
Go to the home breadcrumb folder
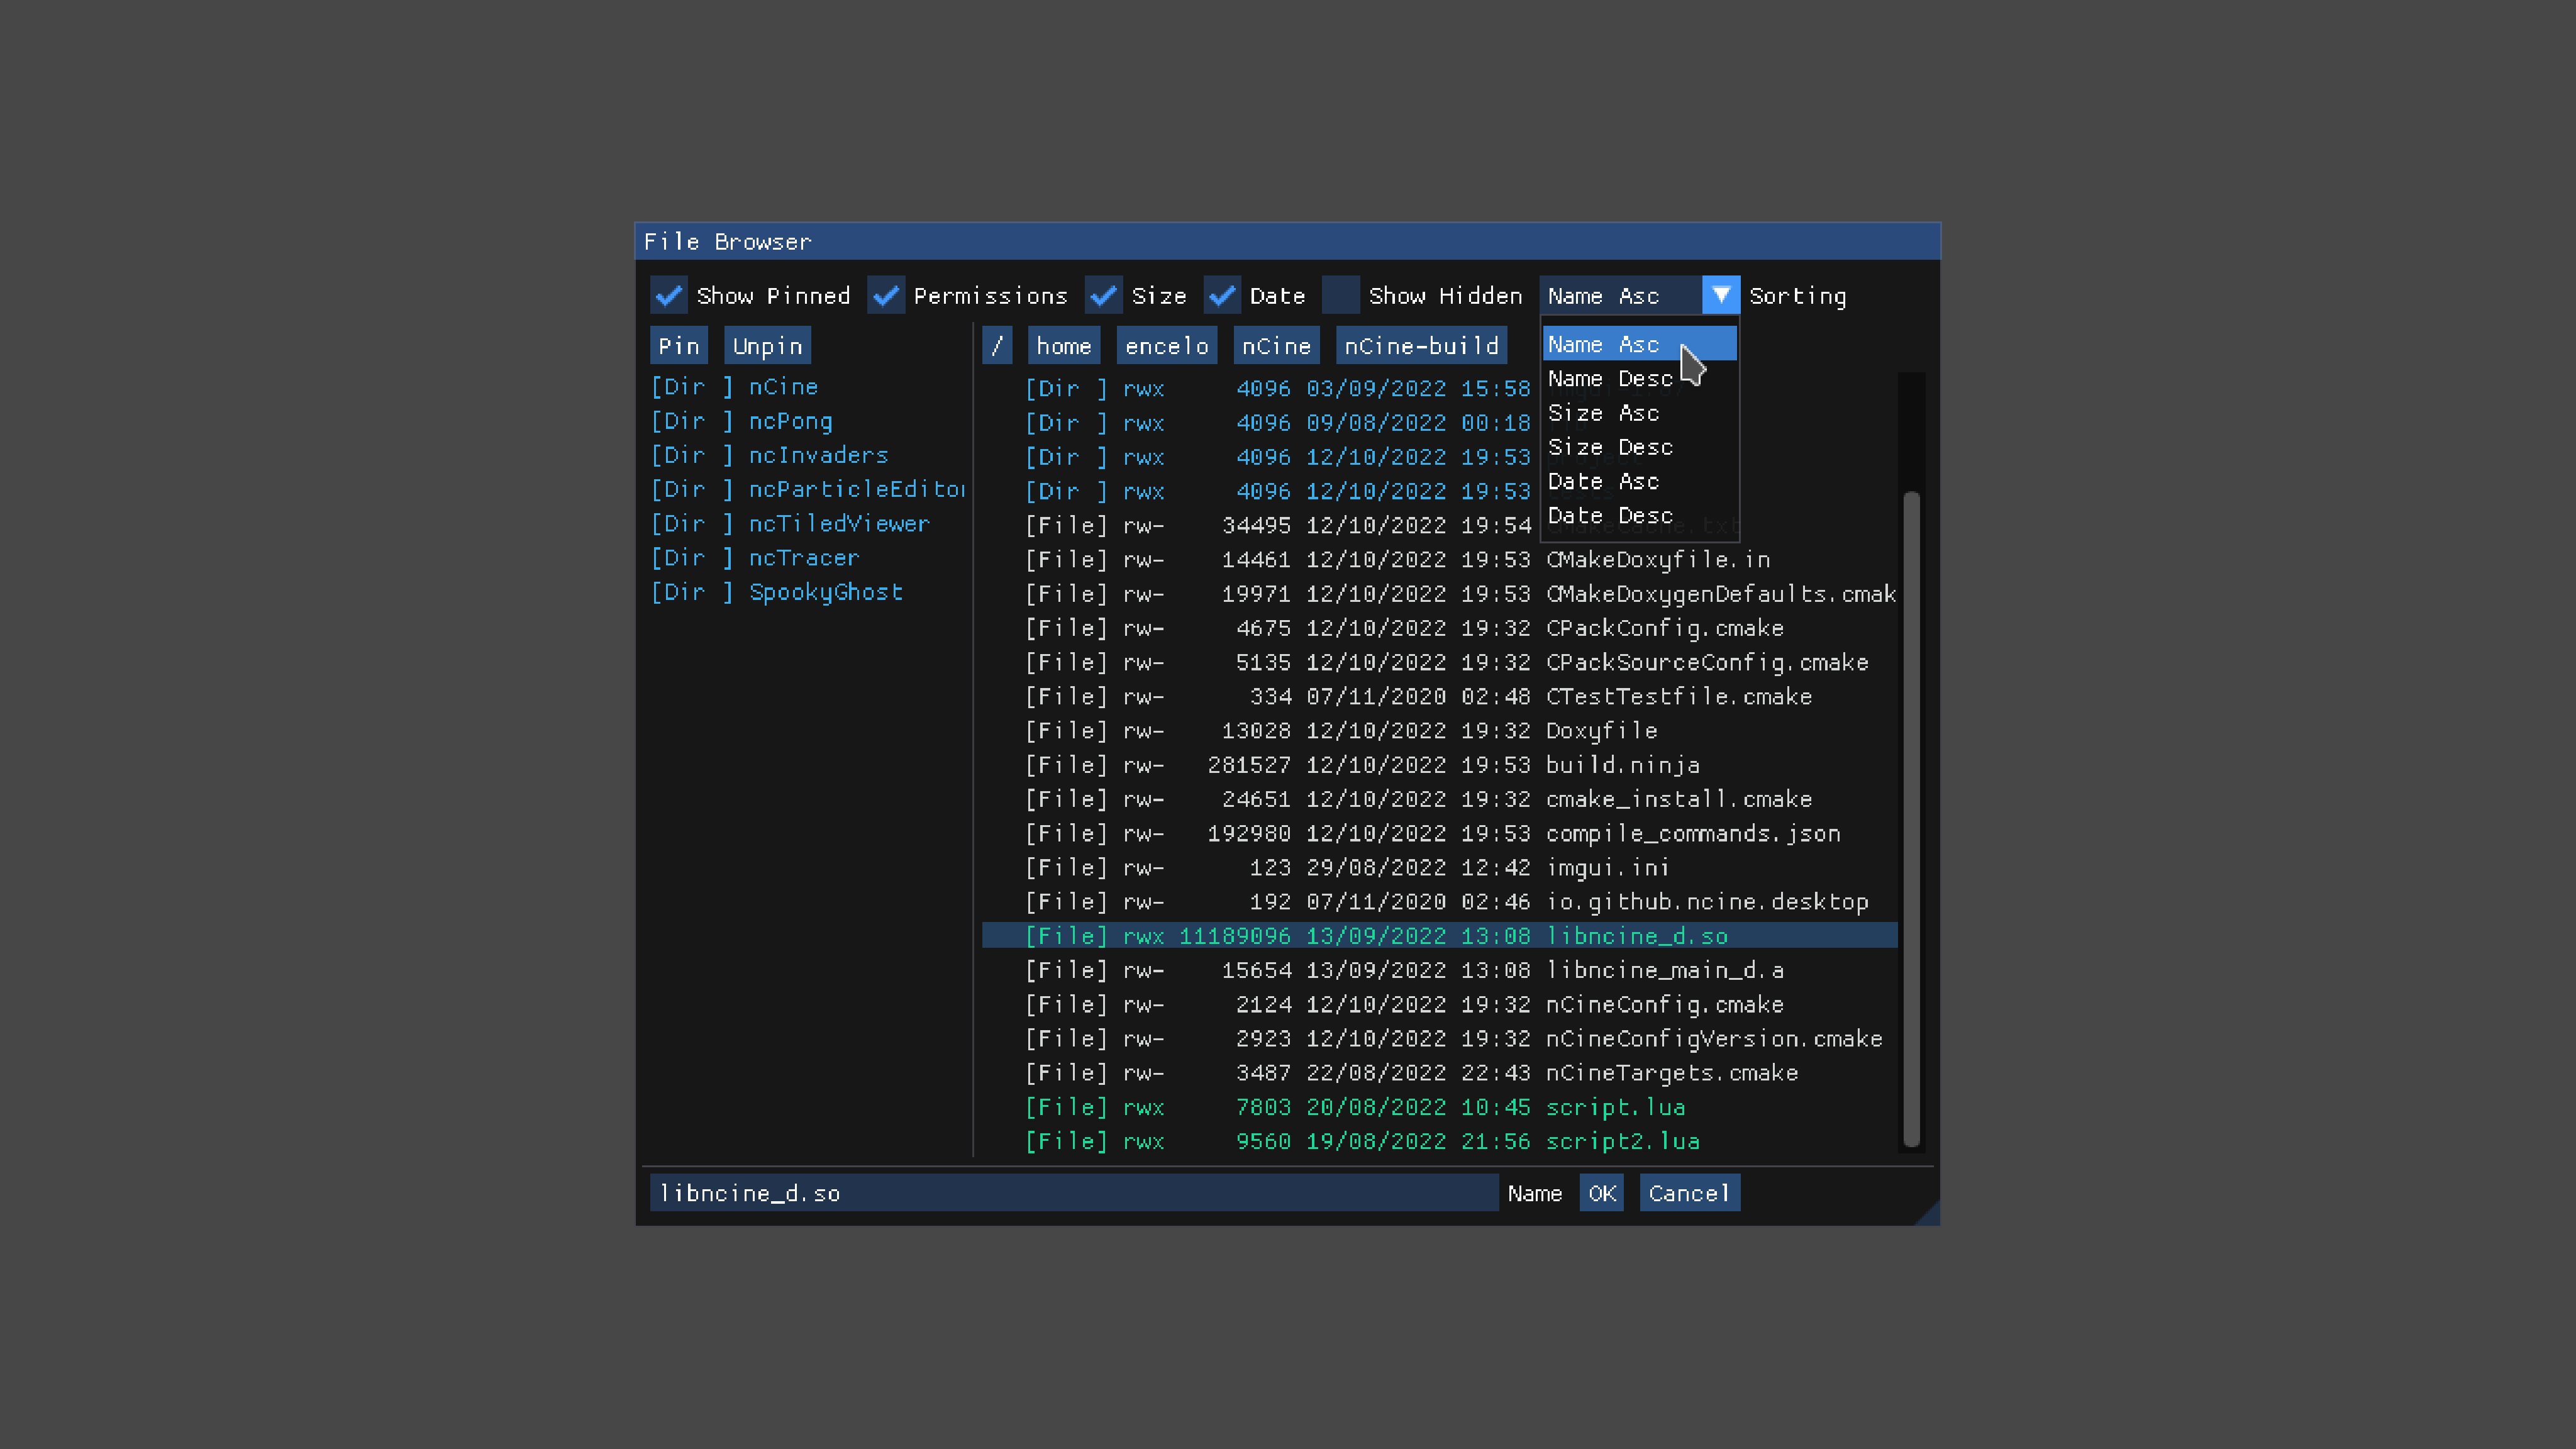click(1063, 346)
